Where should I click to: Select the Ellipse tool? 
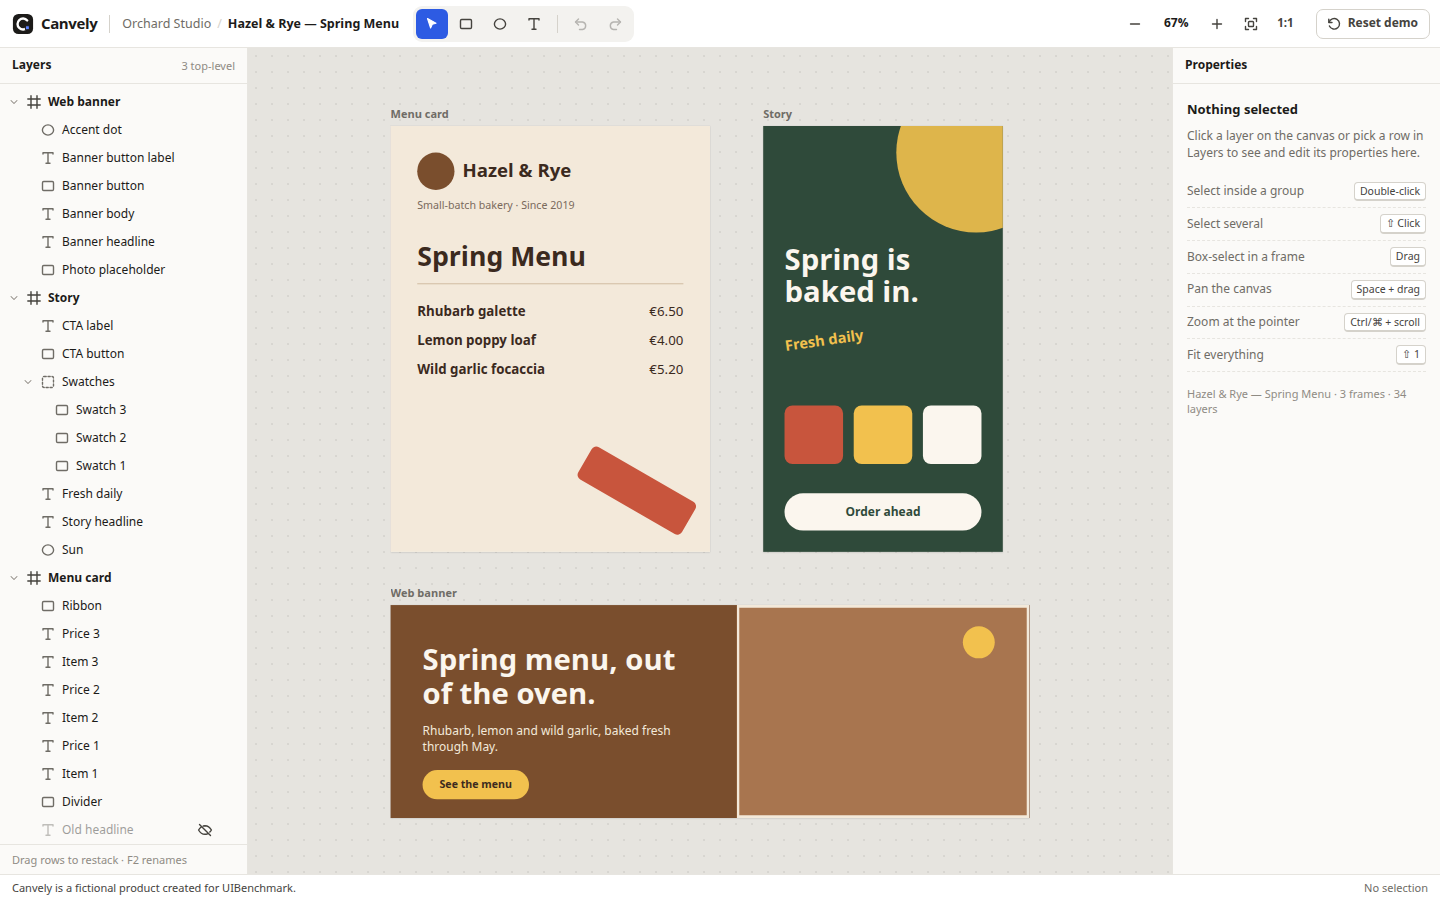[x=500, y=24]
